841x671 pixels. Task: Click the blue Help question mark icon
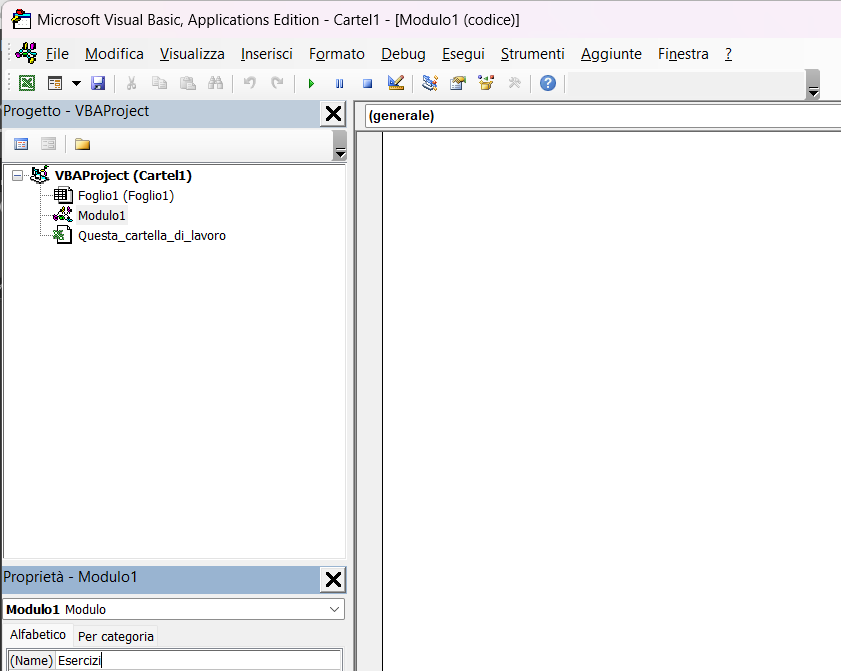547,83
